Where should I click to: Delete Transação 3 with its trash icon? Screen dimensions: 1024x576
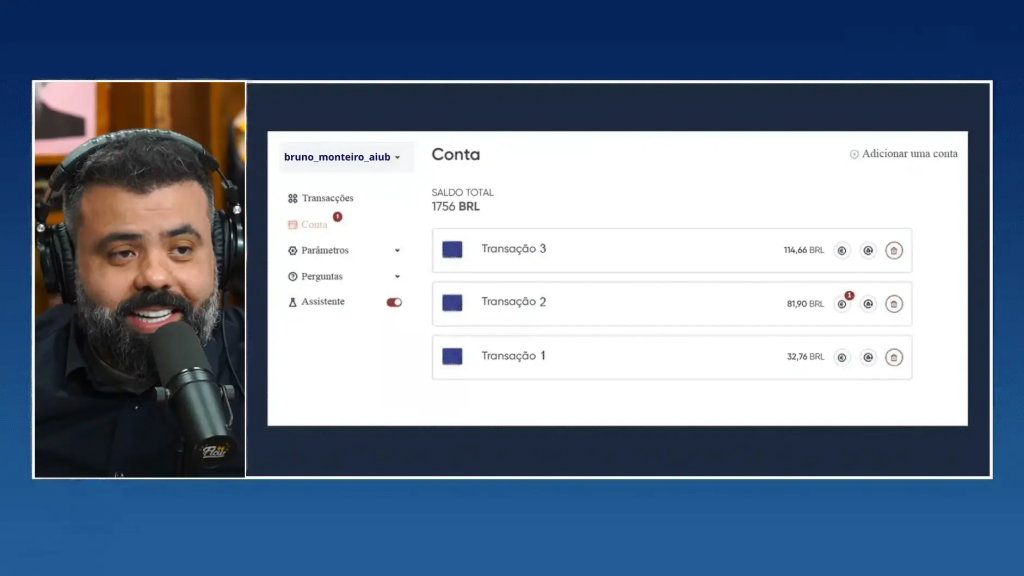click(894, 251)
